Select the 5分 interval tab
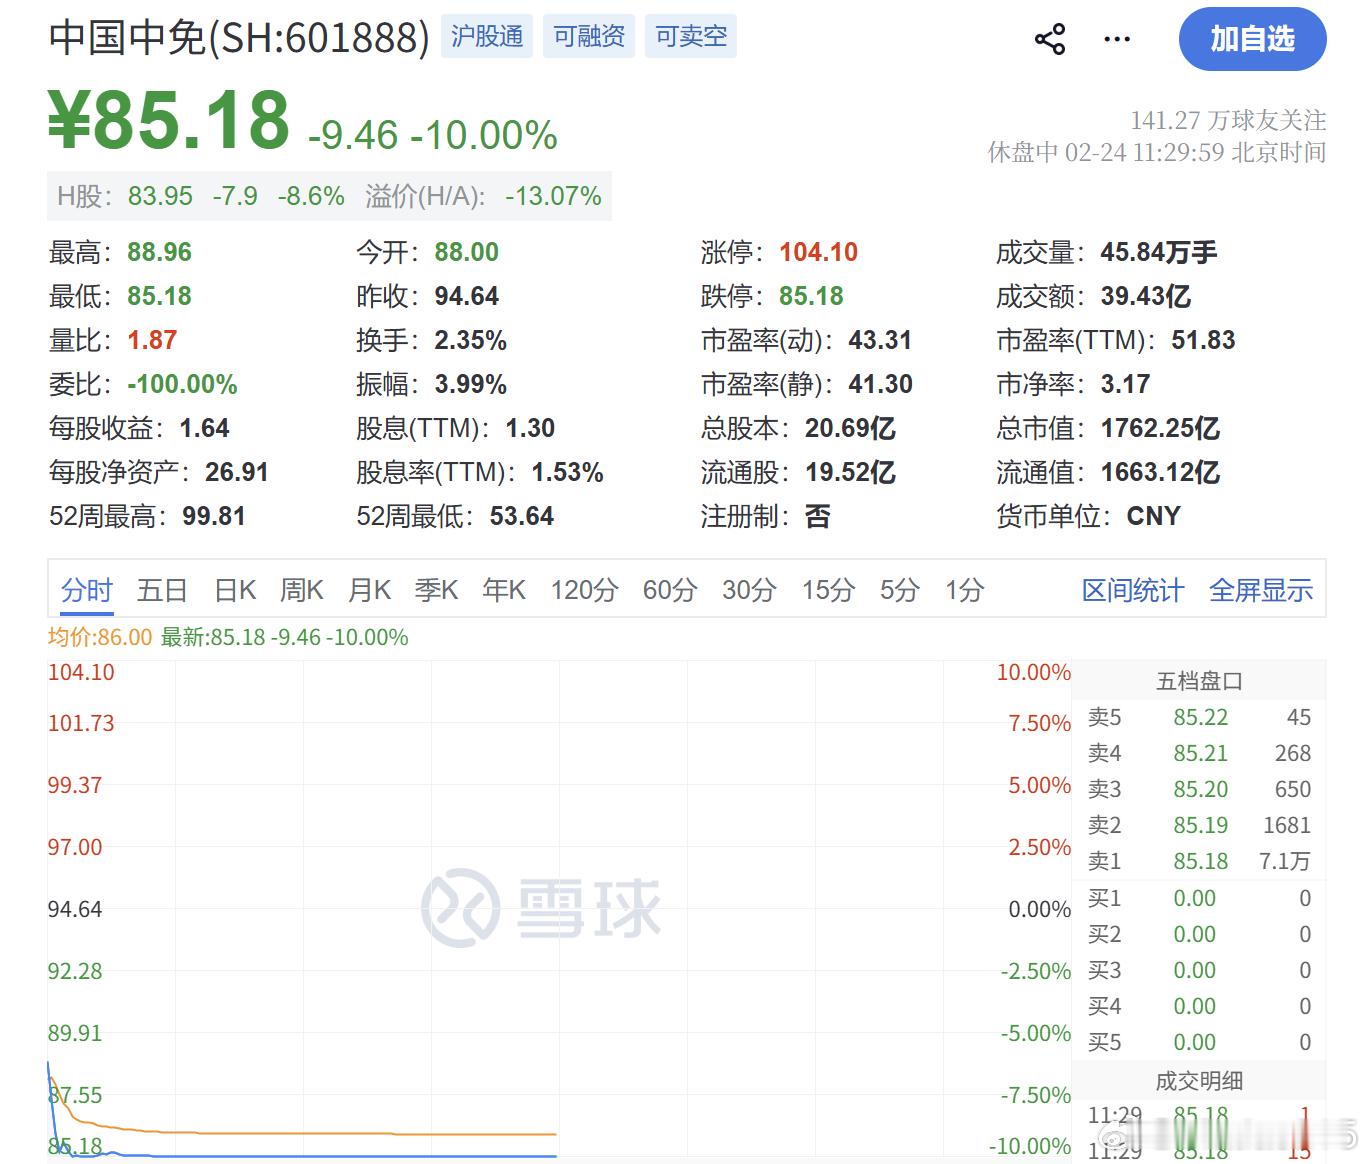1370x1164 pixels. 900,590
